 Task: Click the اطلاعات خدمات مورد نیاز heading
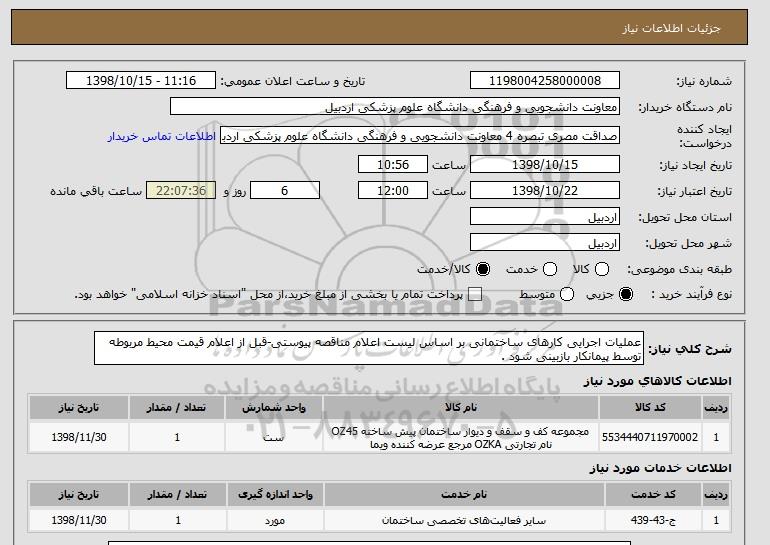pos(660,468)
